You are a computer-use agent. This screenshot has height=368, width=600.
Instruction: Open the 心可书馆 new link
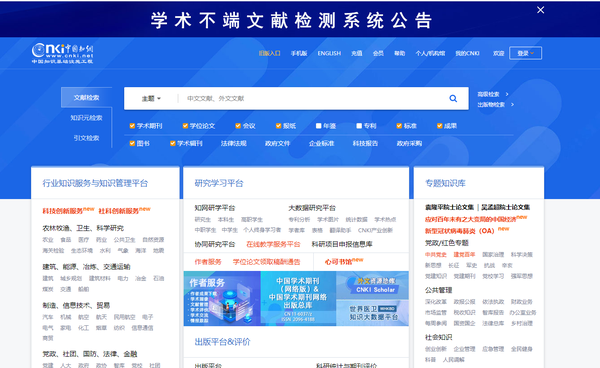[344, 262]
